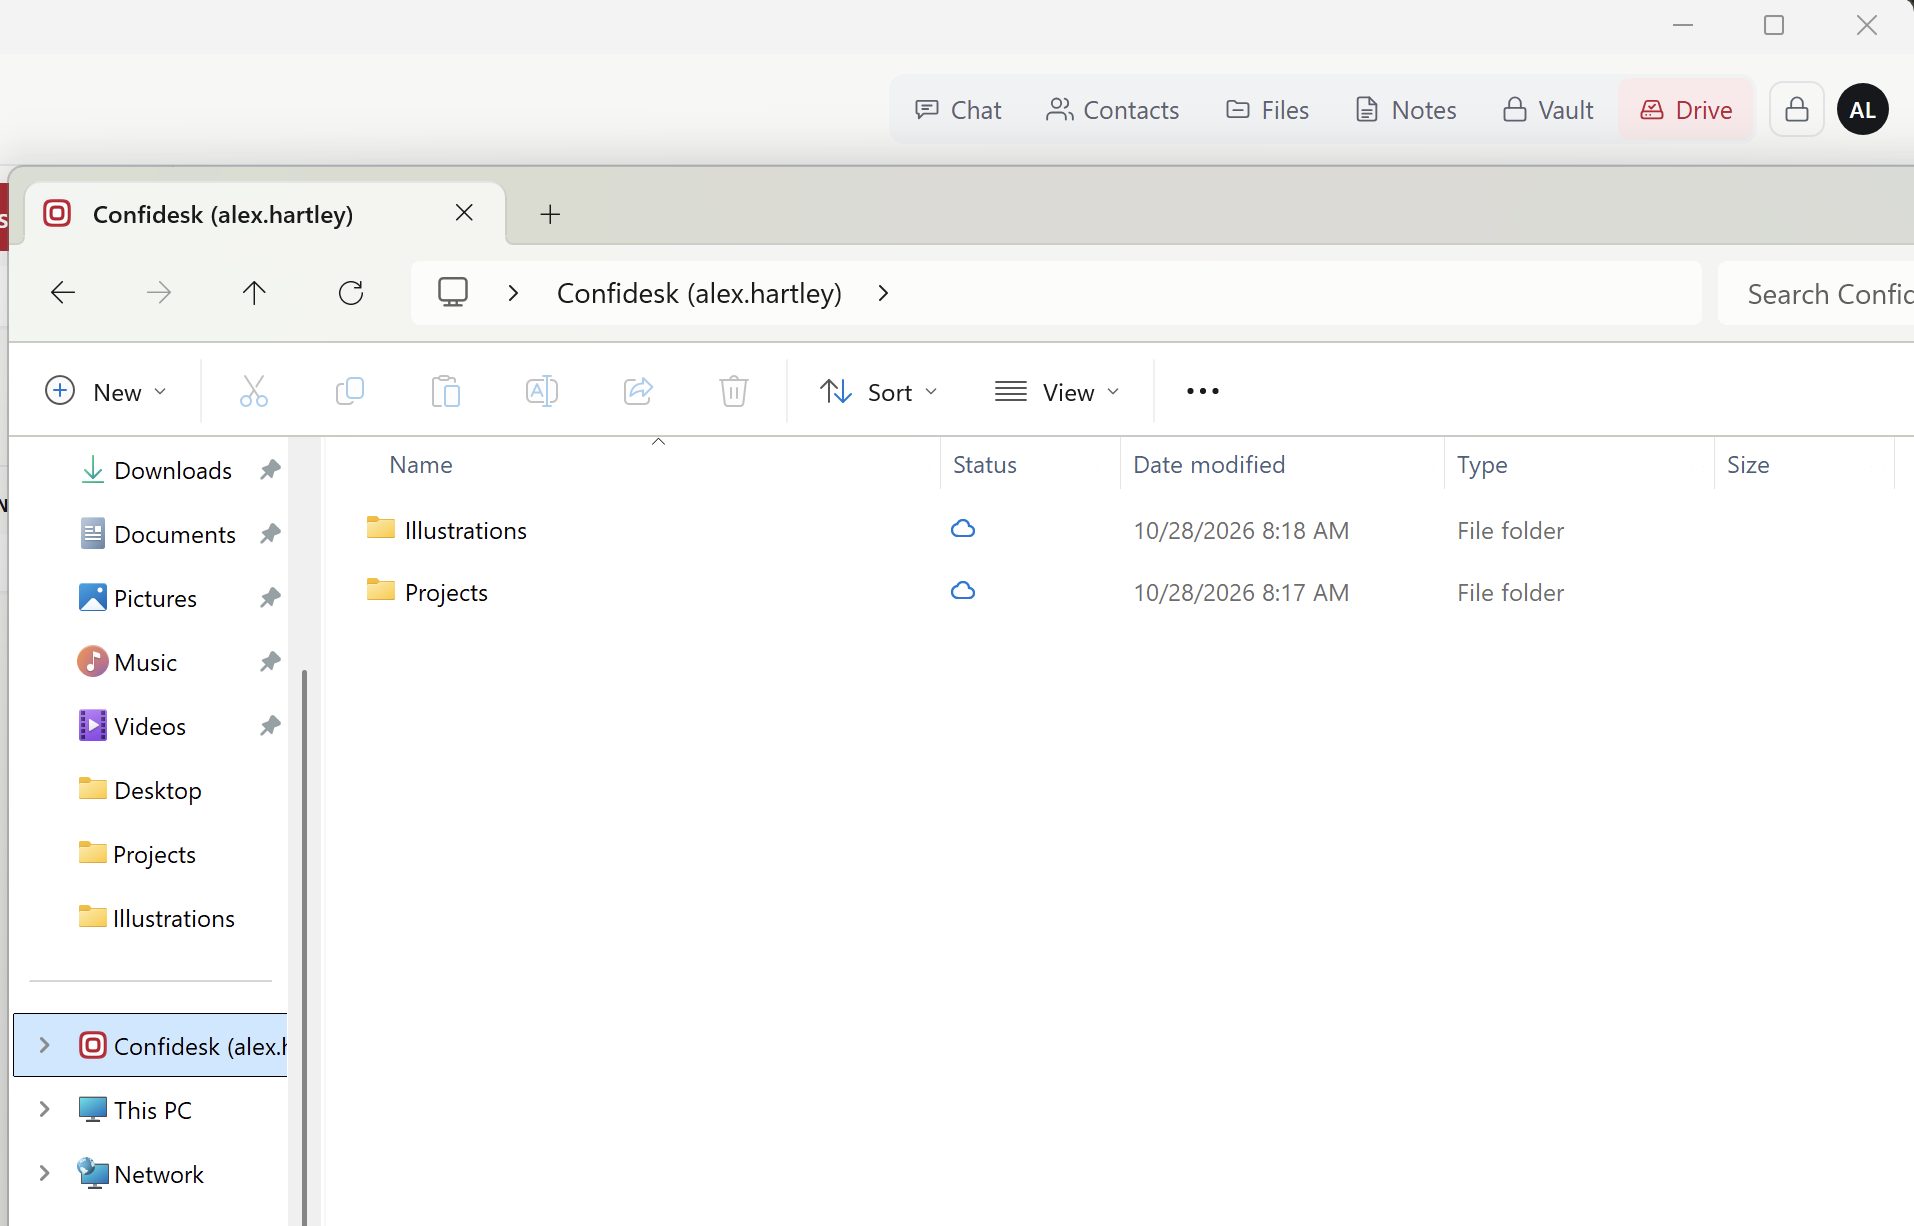Unpin Pictures using its pin icon
The width and height of the screenshot is (1914, 1226).
pyautogui.click(x=270, y=597)
